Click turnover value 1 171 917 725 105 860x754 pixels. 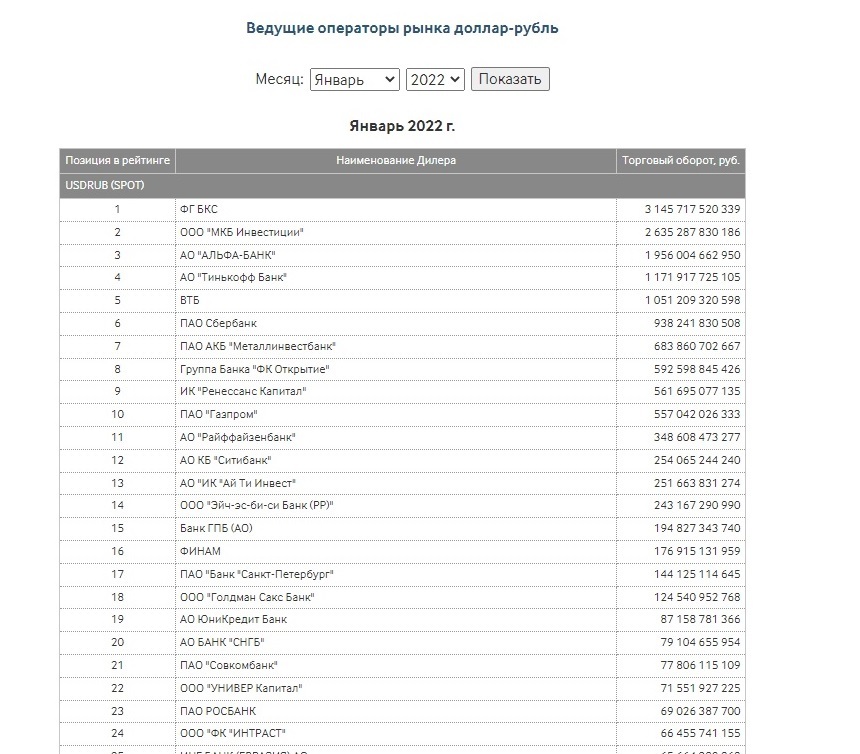pos(692,277)
